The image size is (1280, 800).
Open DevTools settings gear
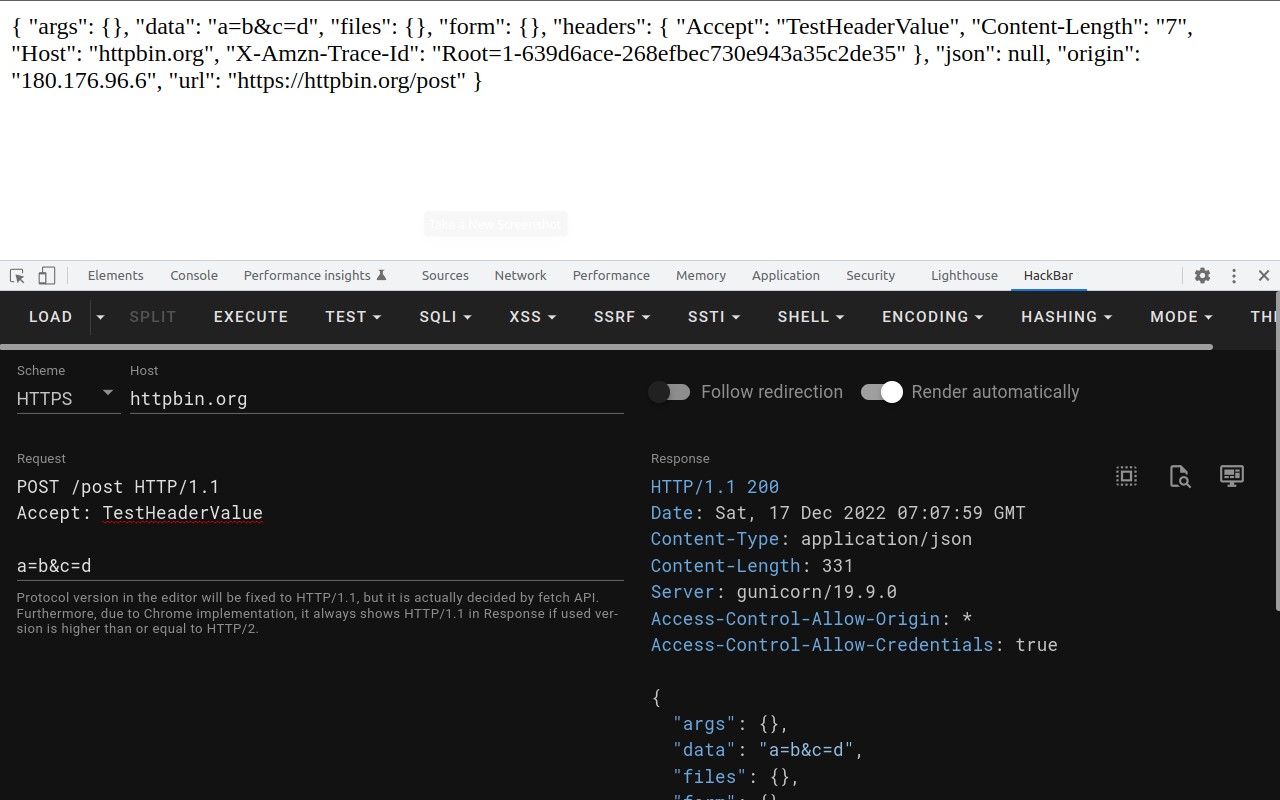[1202, 276]
